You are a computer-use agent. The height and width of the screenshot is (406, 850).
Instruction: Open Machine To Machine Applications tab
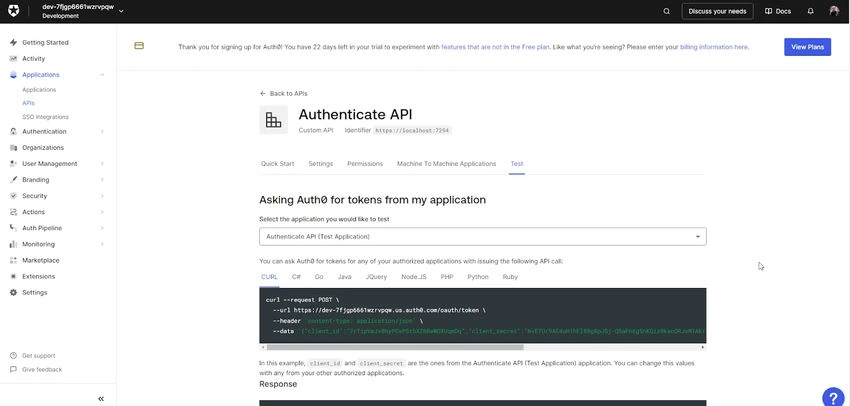pos(446,164)
